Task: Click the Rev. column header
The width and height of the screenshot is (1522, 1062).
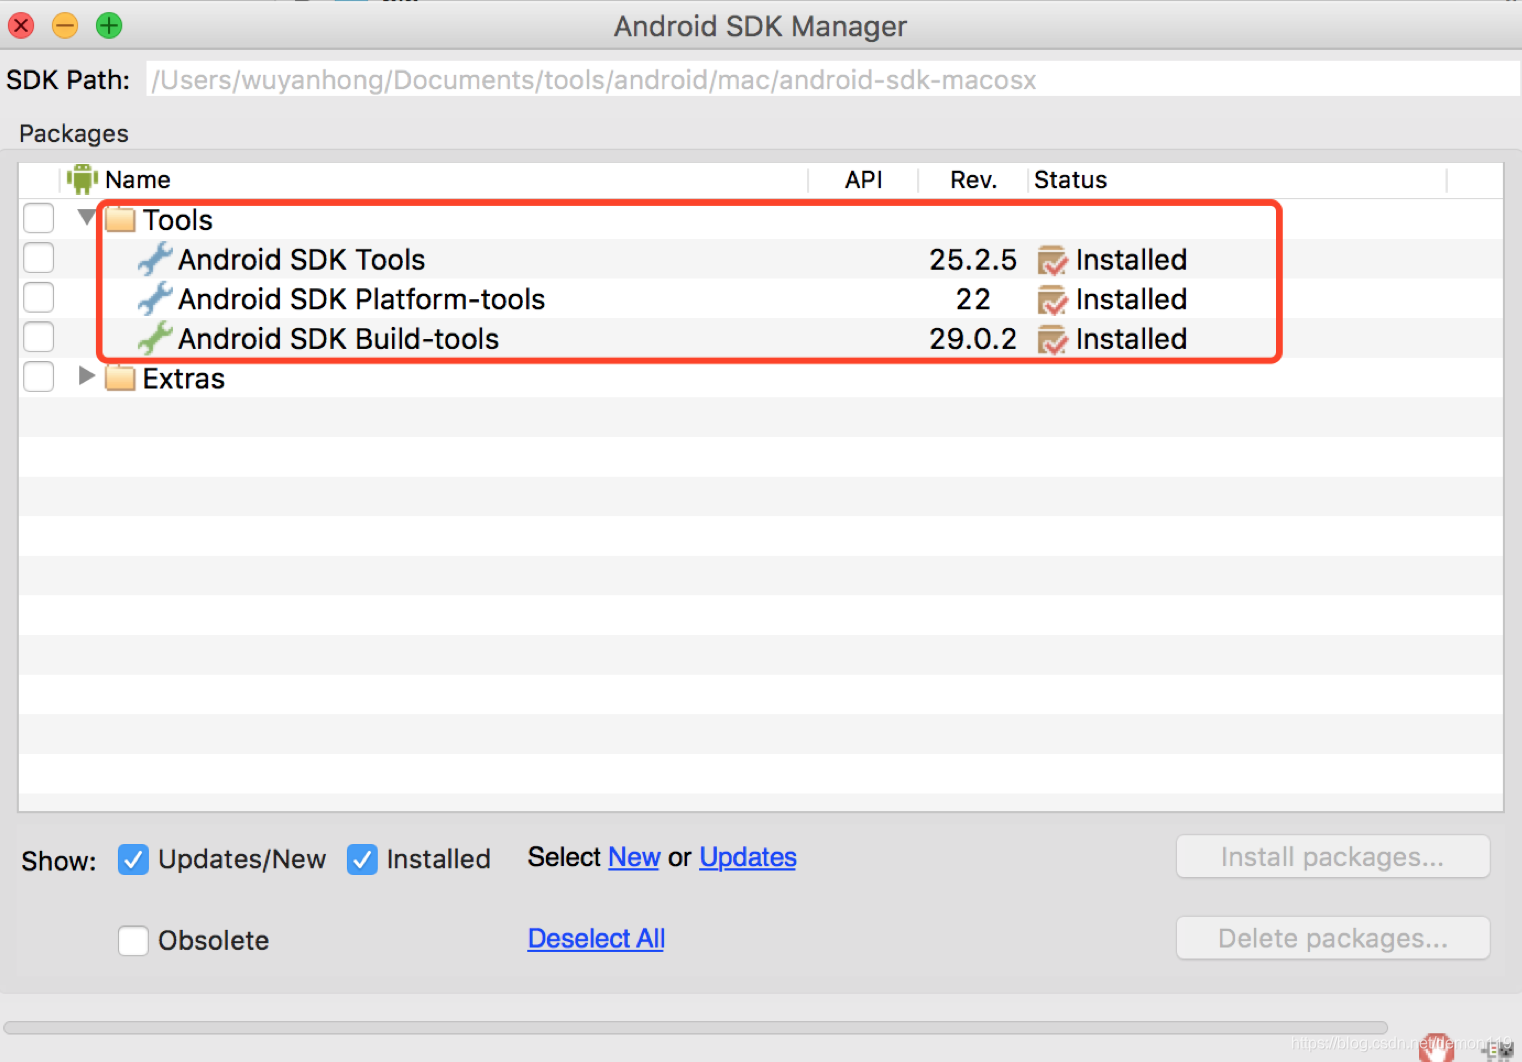Action: point(973,180)
